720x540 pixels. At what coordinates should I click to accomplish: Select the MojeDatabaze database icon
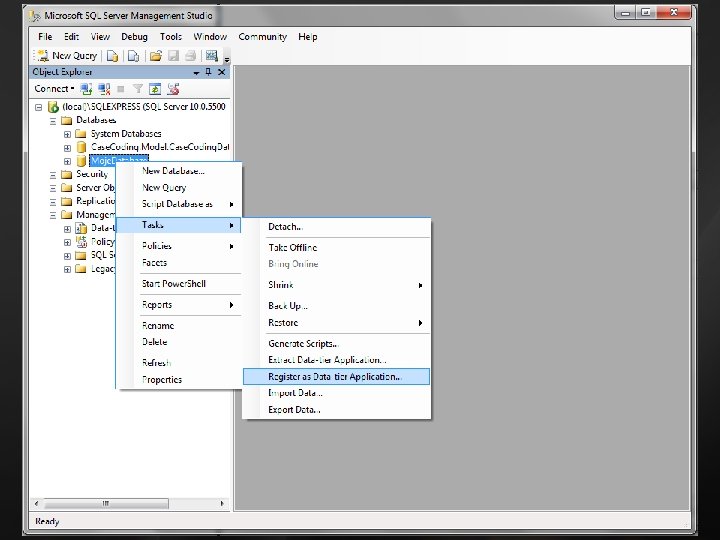pos(81,161)
